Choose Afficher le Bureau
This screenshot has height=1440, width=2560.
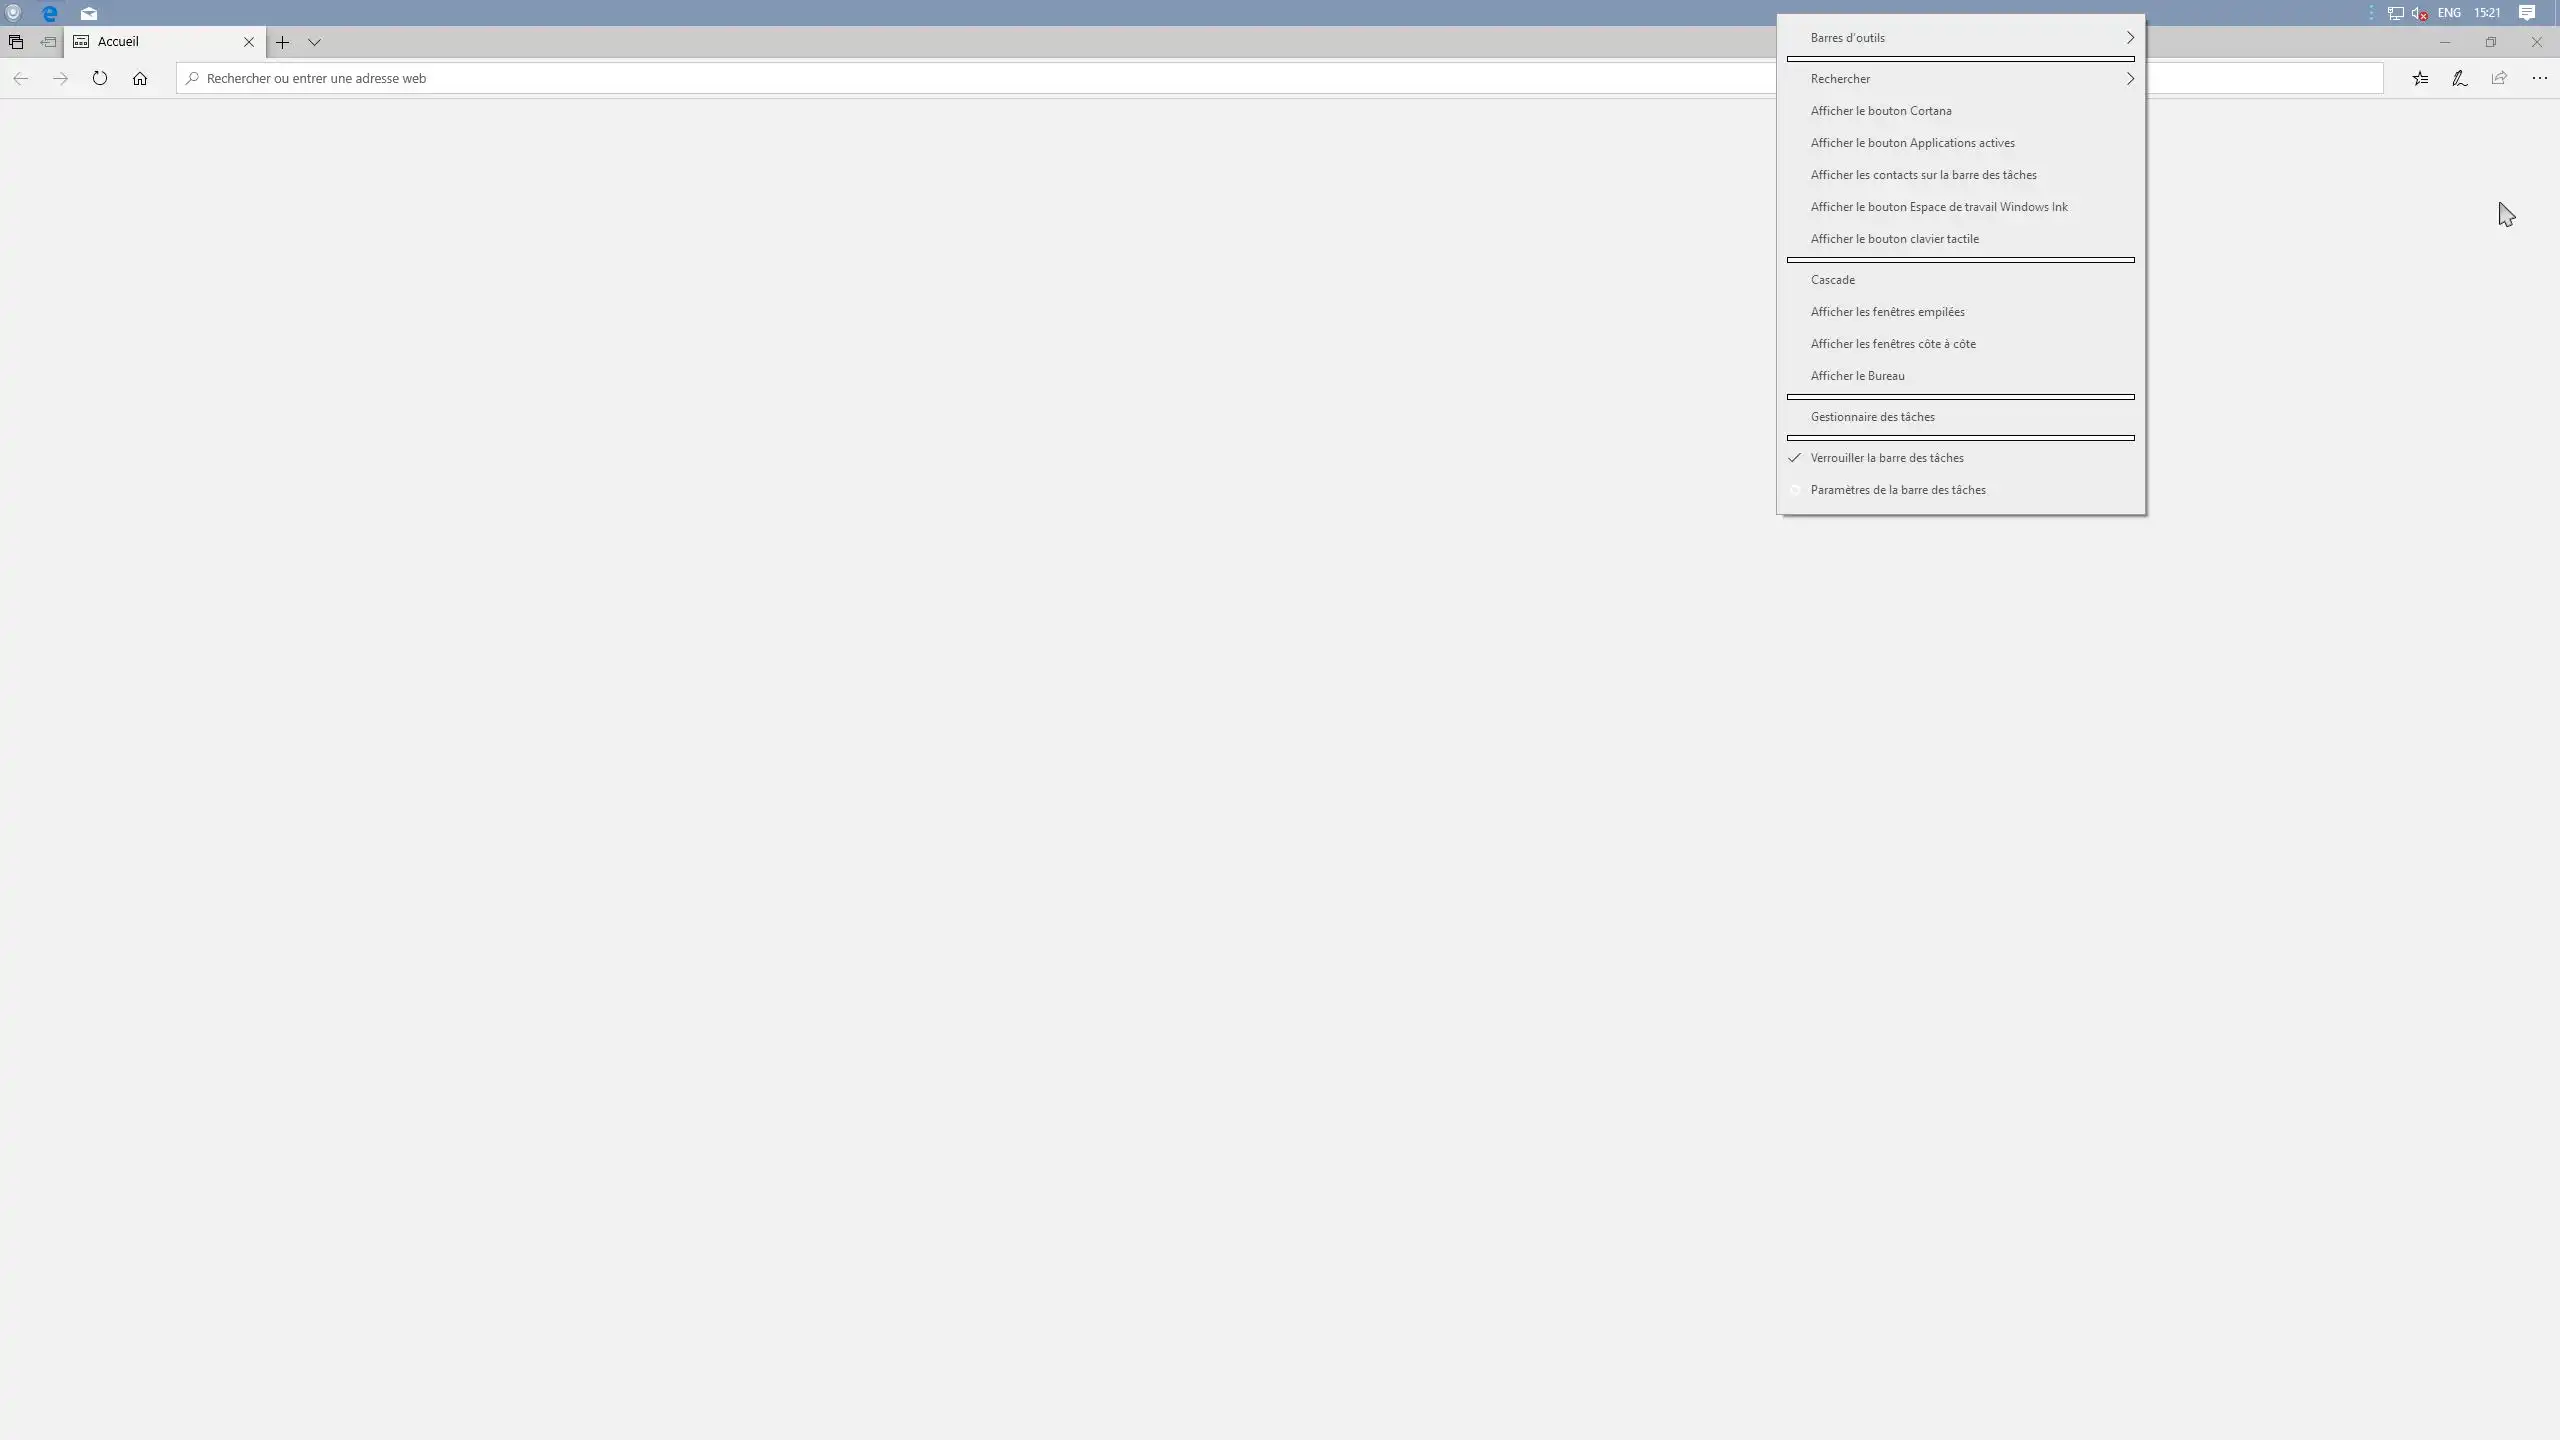point(1857,376)
